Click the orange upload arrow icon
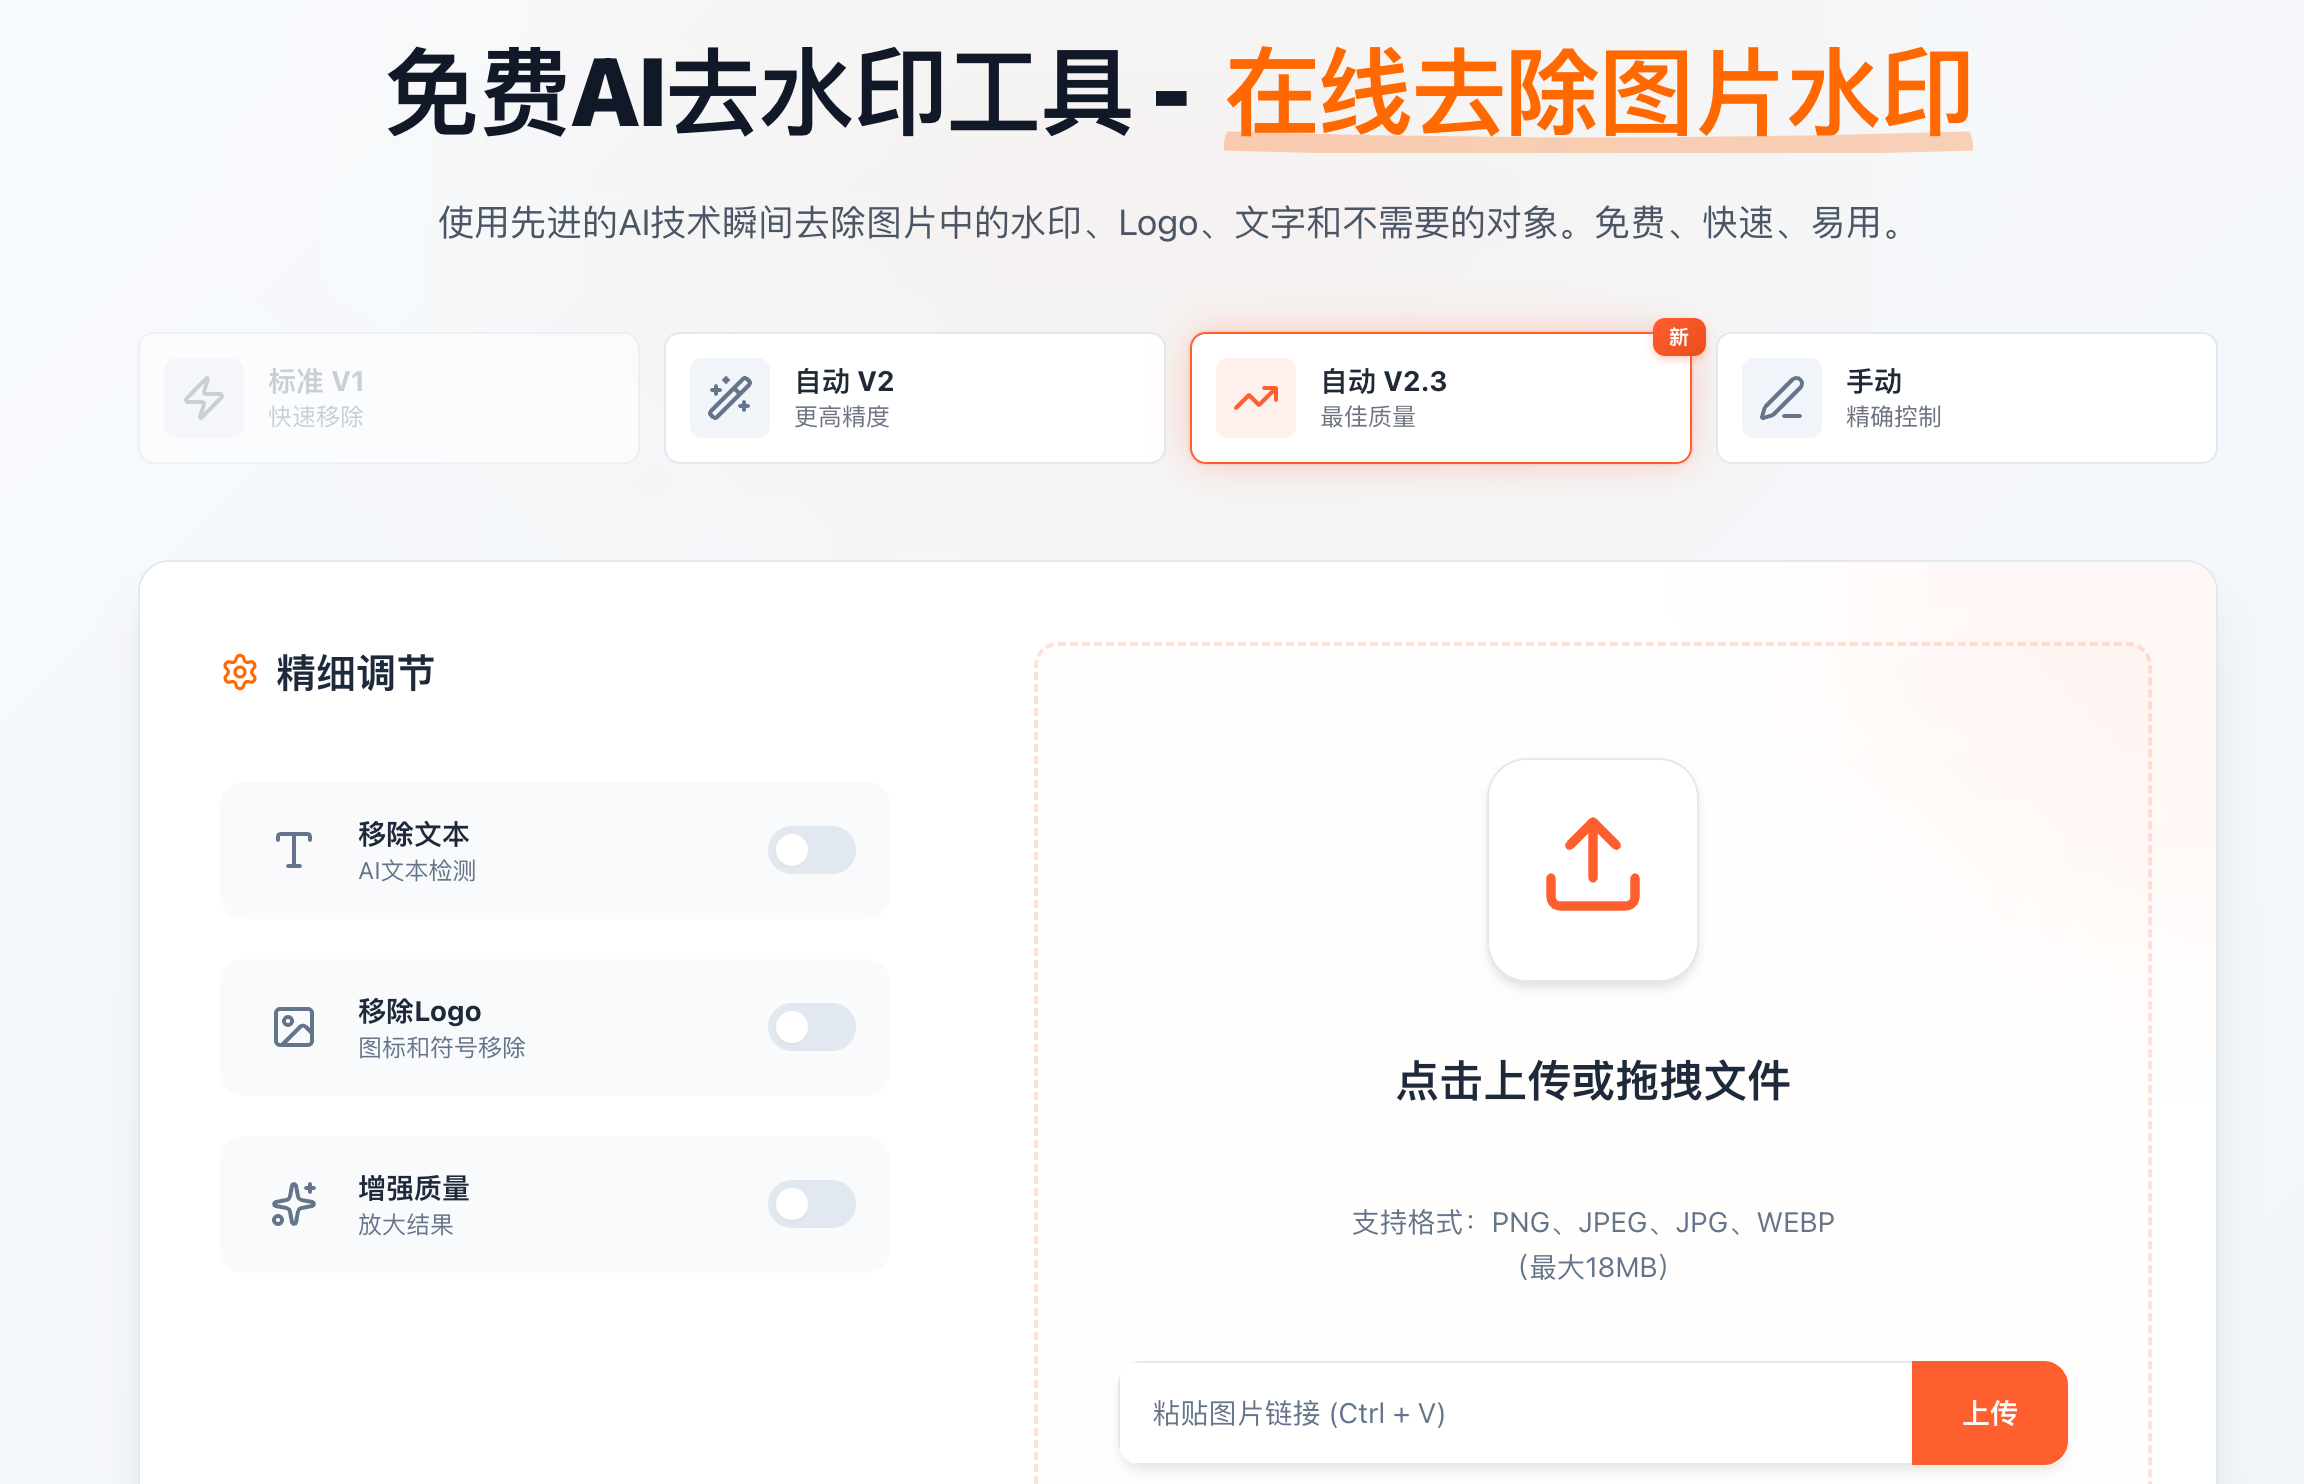Viewport: 2304px width, 1484px height. (1593, 866)
